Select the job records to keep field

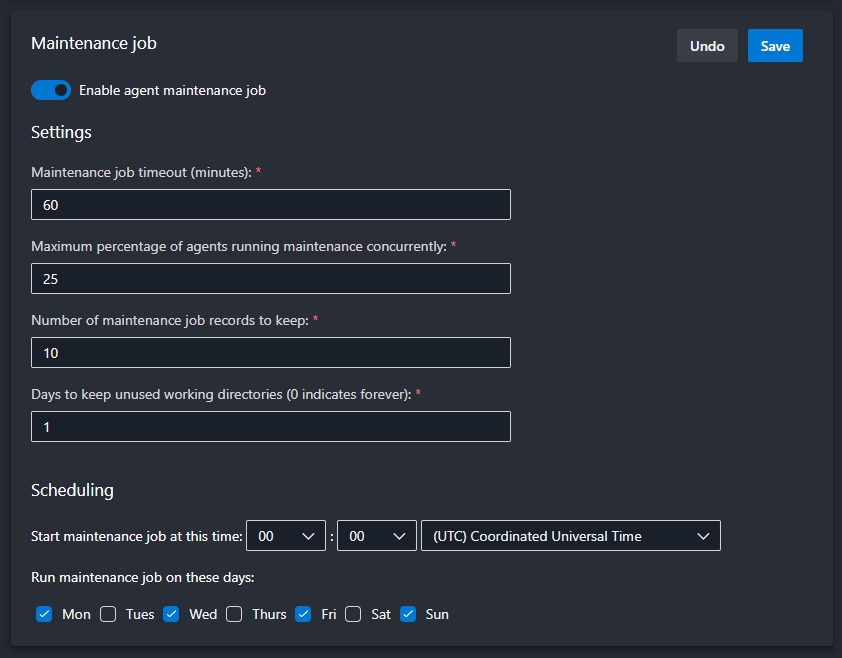pos(271,353)
